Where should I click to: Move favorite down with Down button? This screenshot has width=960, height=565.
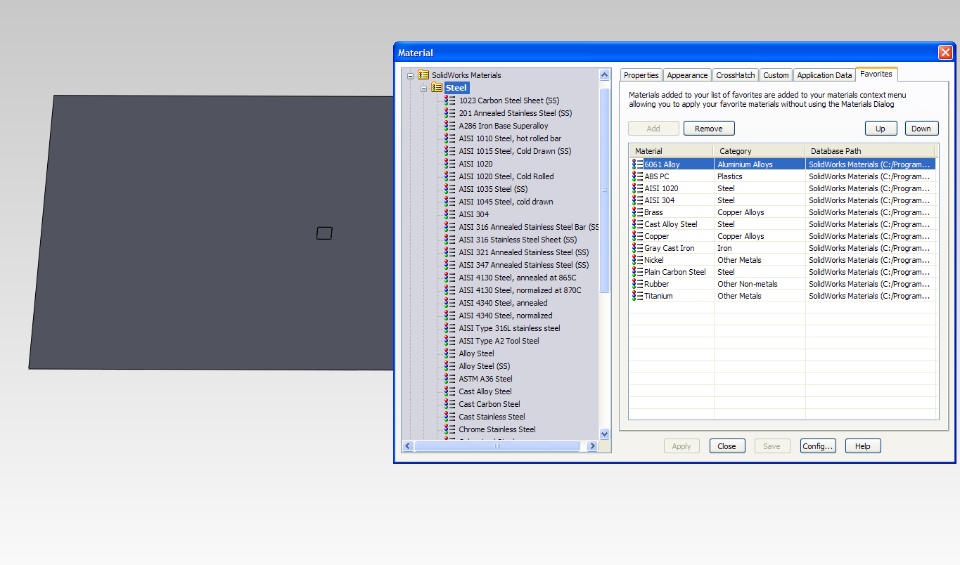coord(921,129)
